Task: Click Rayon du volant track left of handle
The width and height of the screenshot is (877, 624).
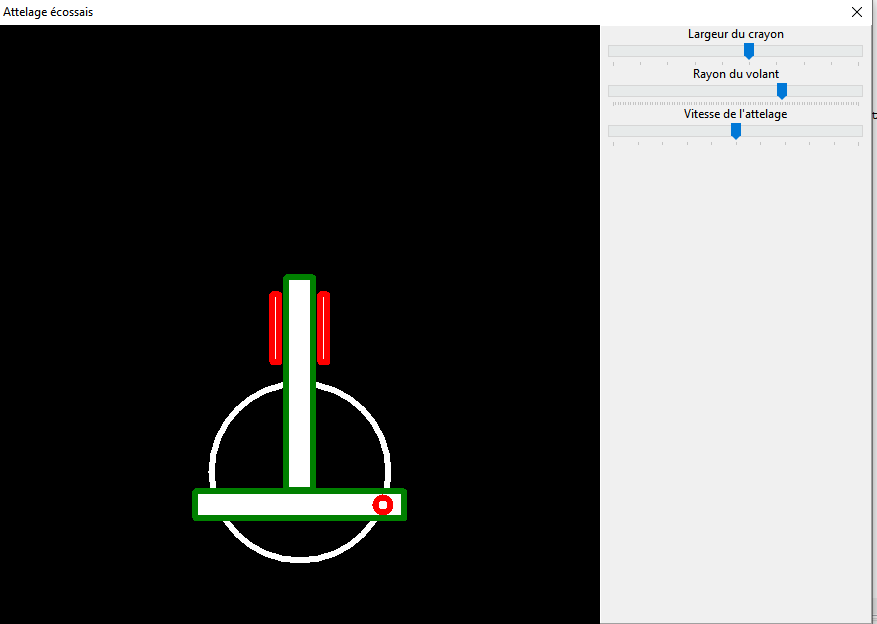Action: [x=690, y=91]
